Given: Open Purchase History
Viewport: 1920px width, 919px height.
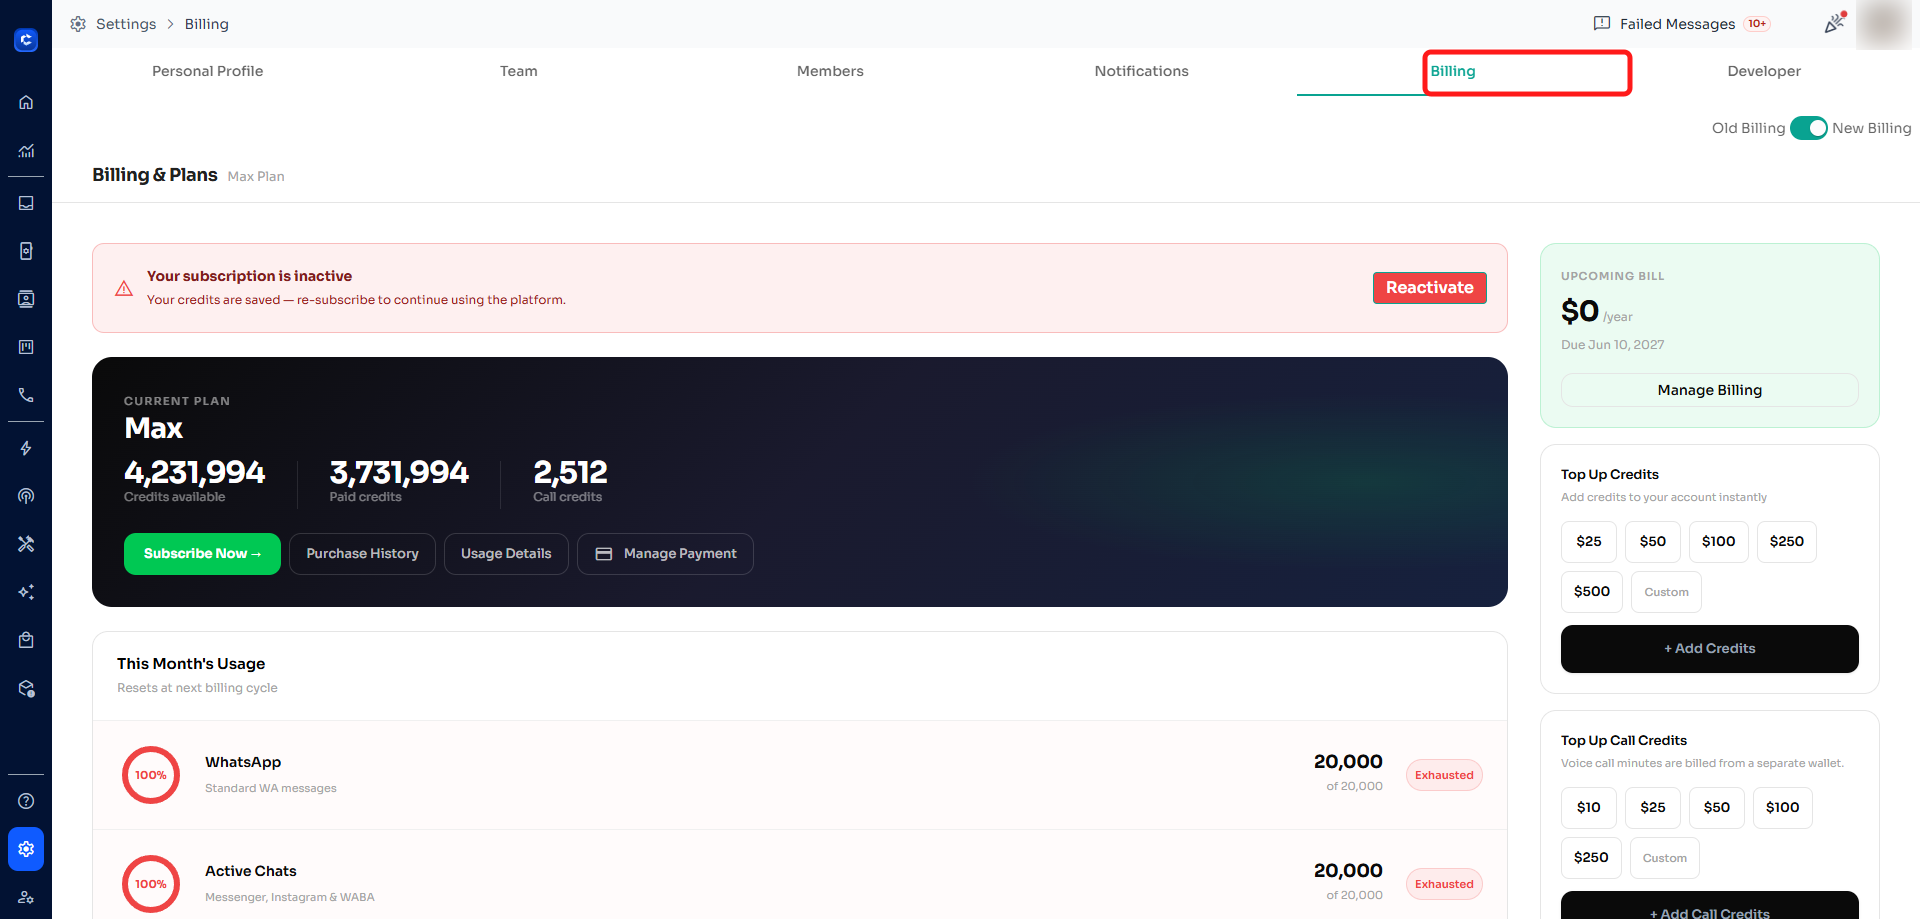Looking at the screenshot, I should [x=362, y=554].
